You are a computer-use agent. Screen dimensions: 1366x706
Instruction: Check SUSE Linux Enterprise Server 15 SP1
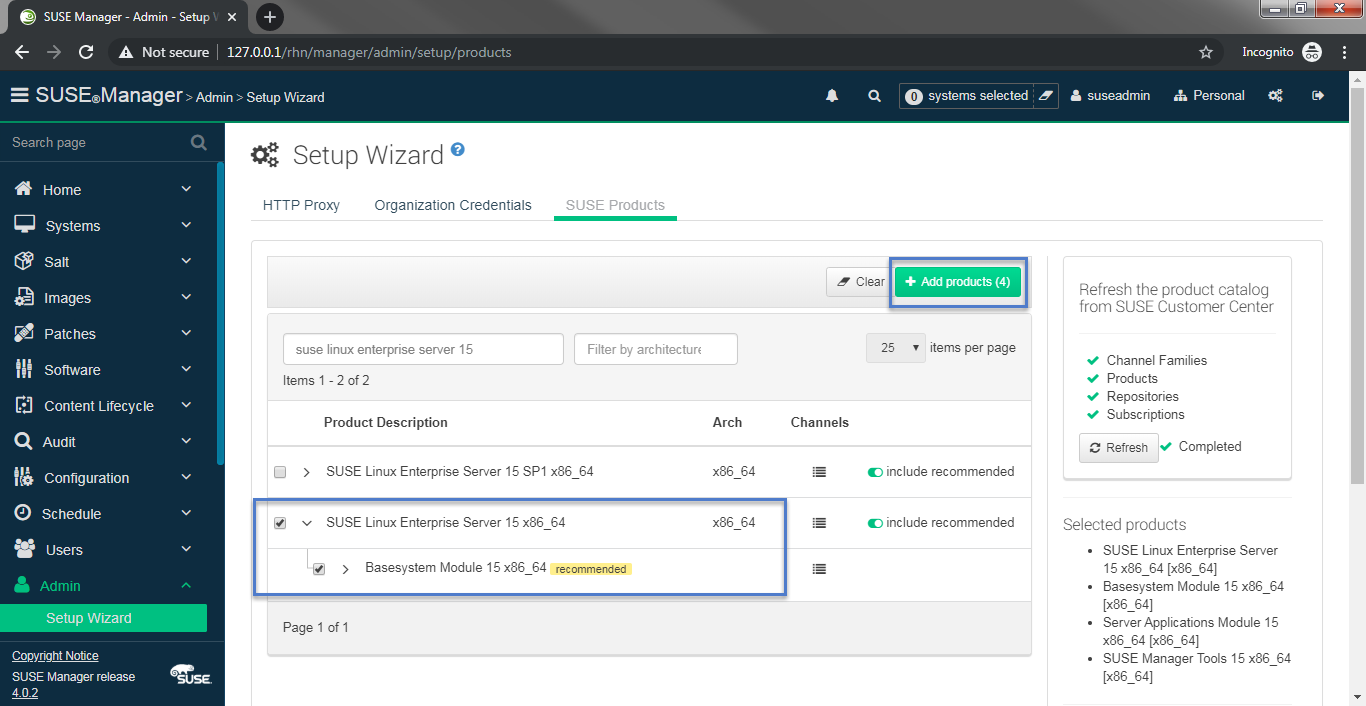pyautogui.click(x=280, y=471)
